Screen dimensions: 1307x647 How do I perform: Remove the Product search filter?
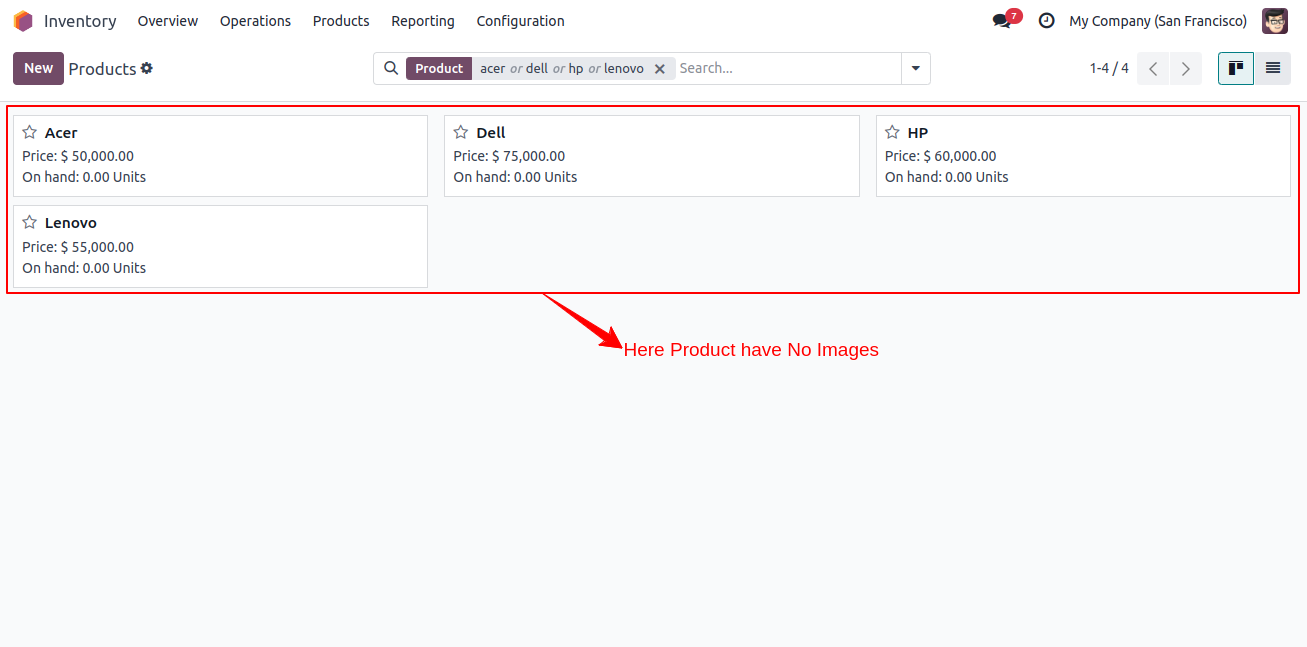coord(659,68)
